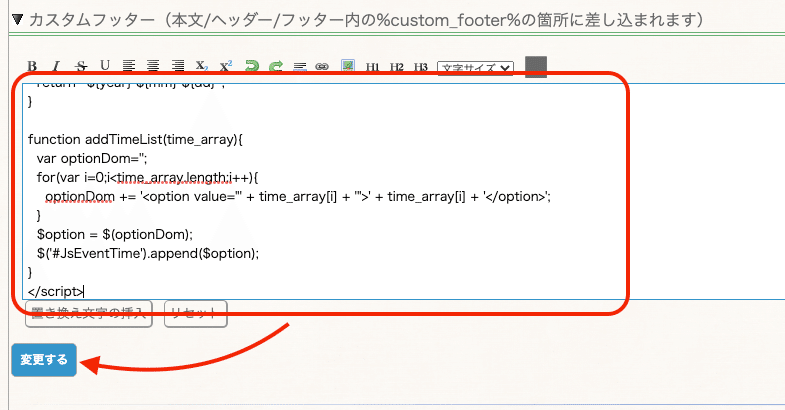Apply subscript formatting

point(201,66)
